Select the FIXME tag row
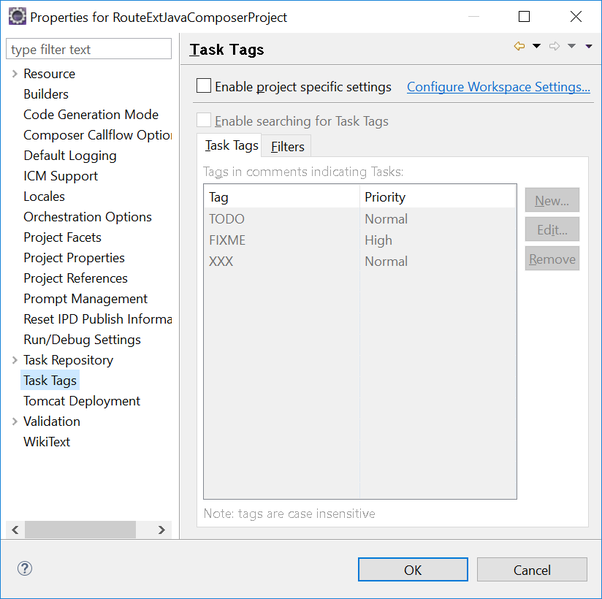Screen dimensions: 602x599 (360, 240)
